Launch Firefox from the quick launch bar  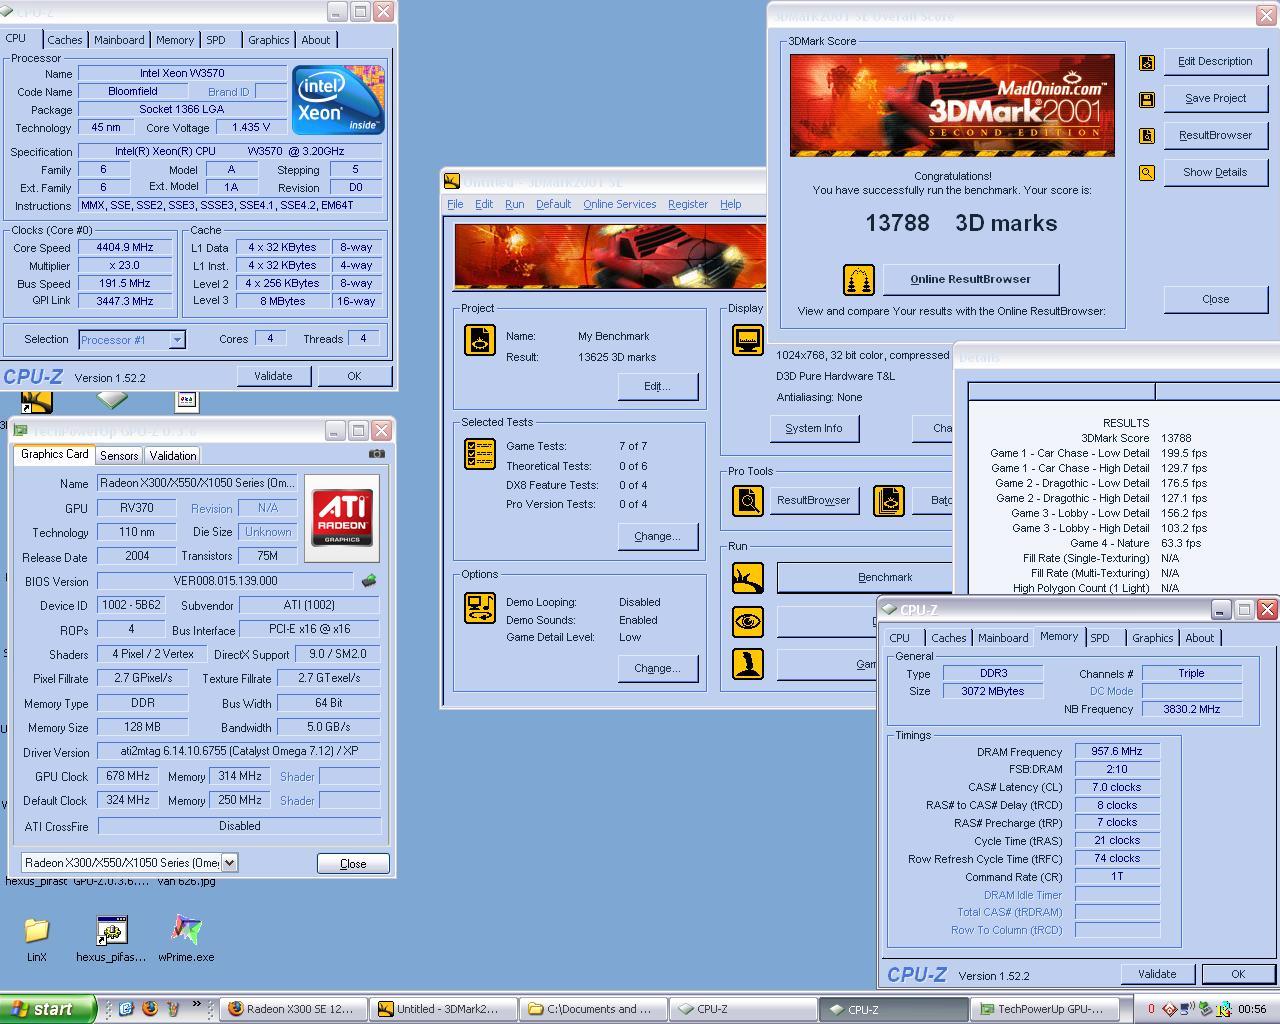pos(150,1009)
